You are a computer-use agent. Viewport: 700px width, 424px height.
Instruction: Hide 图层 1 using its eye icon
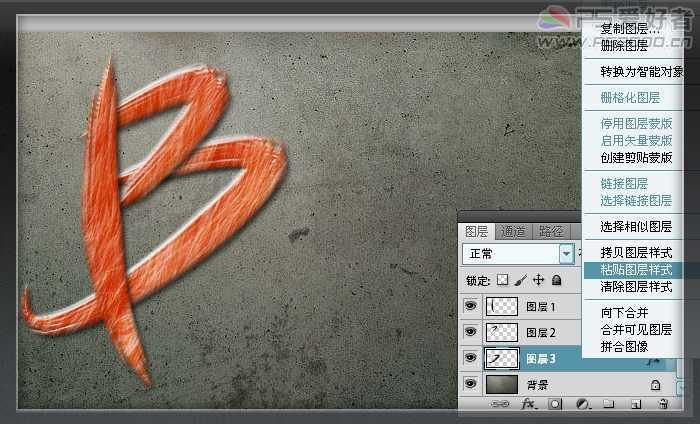[x=470, y=306]
